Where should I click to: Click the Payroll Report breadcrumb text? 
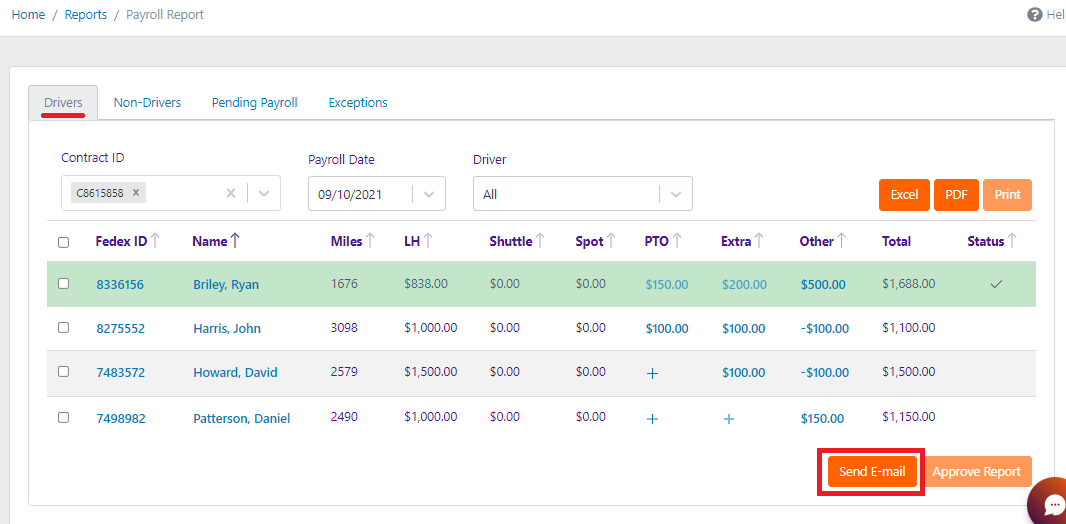[x=165, y=14]
